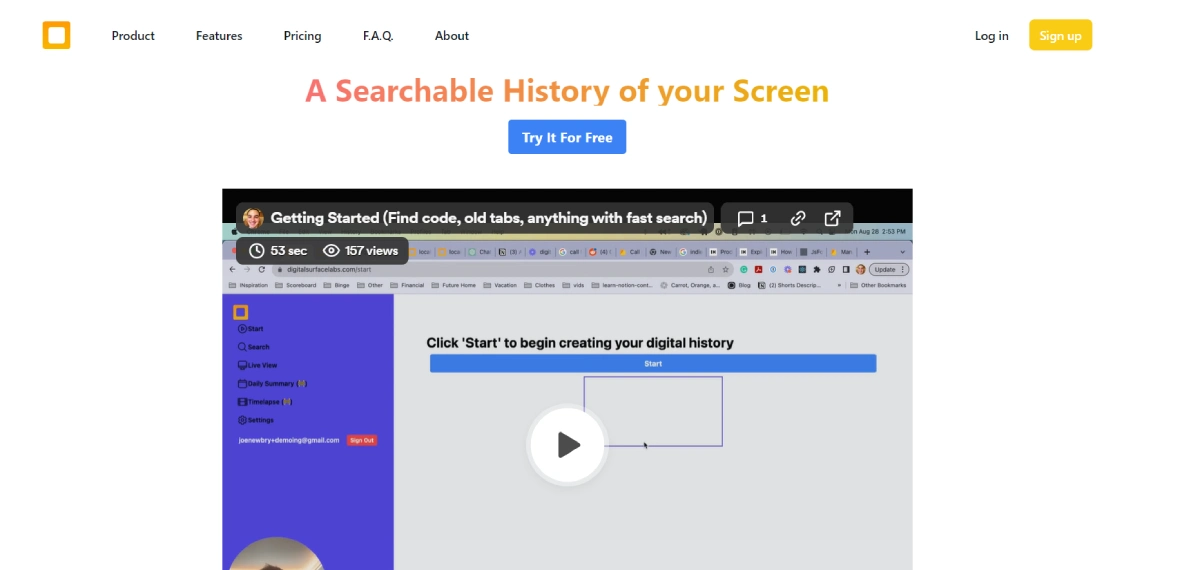Click the Log in link

(x=991, y=36)
